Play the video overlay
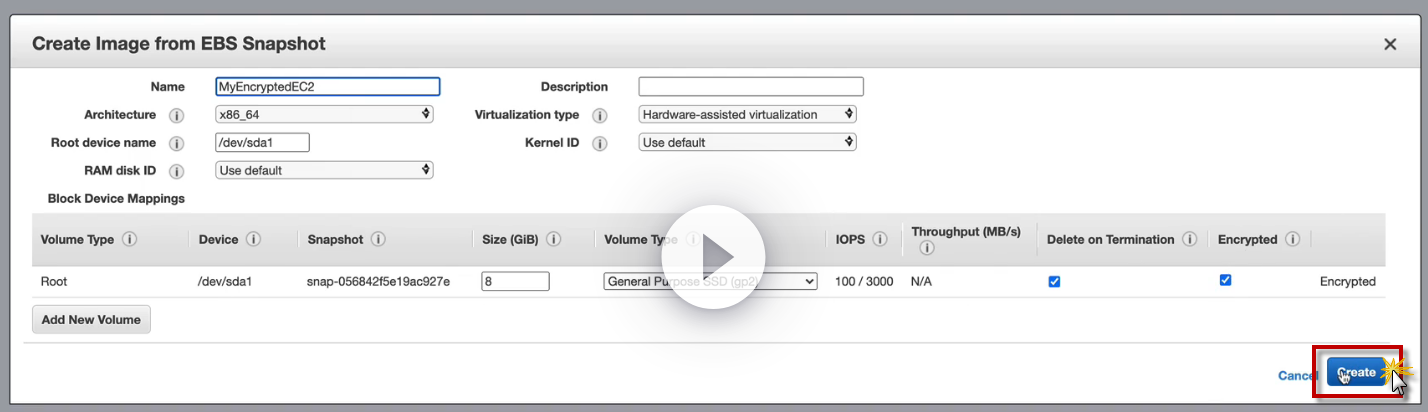Image resolution: width=1428 pixels, height=412 pixels. (x=714, y=257)
